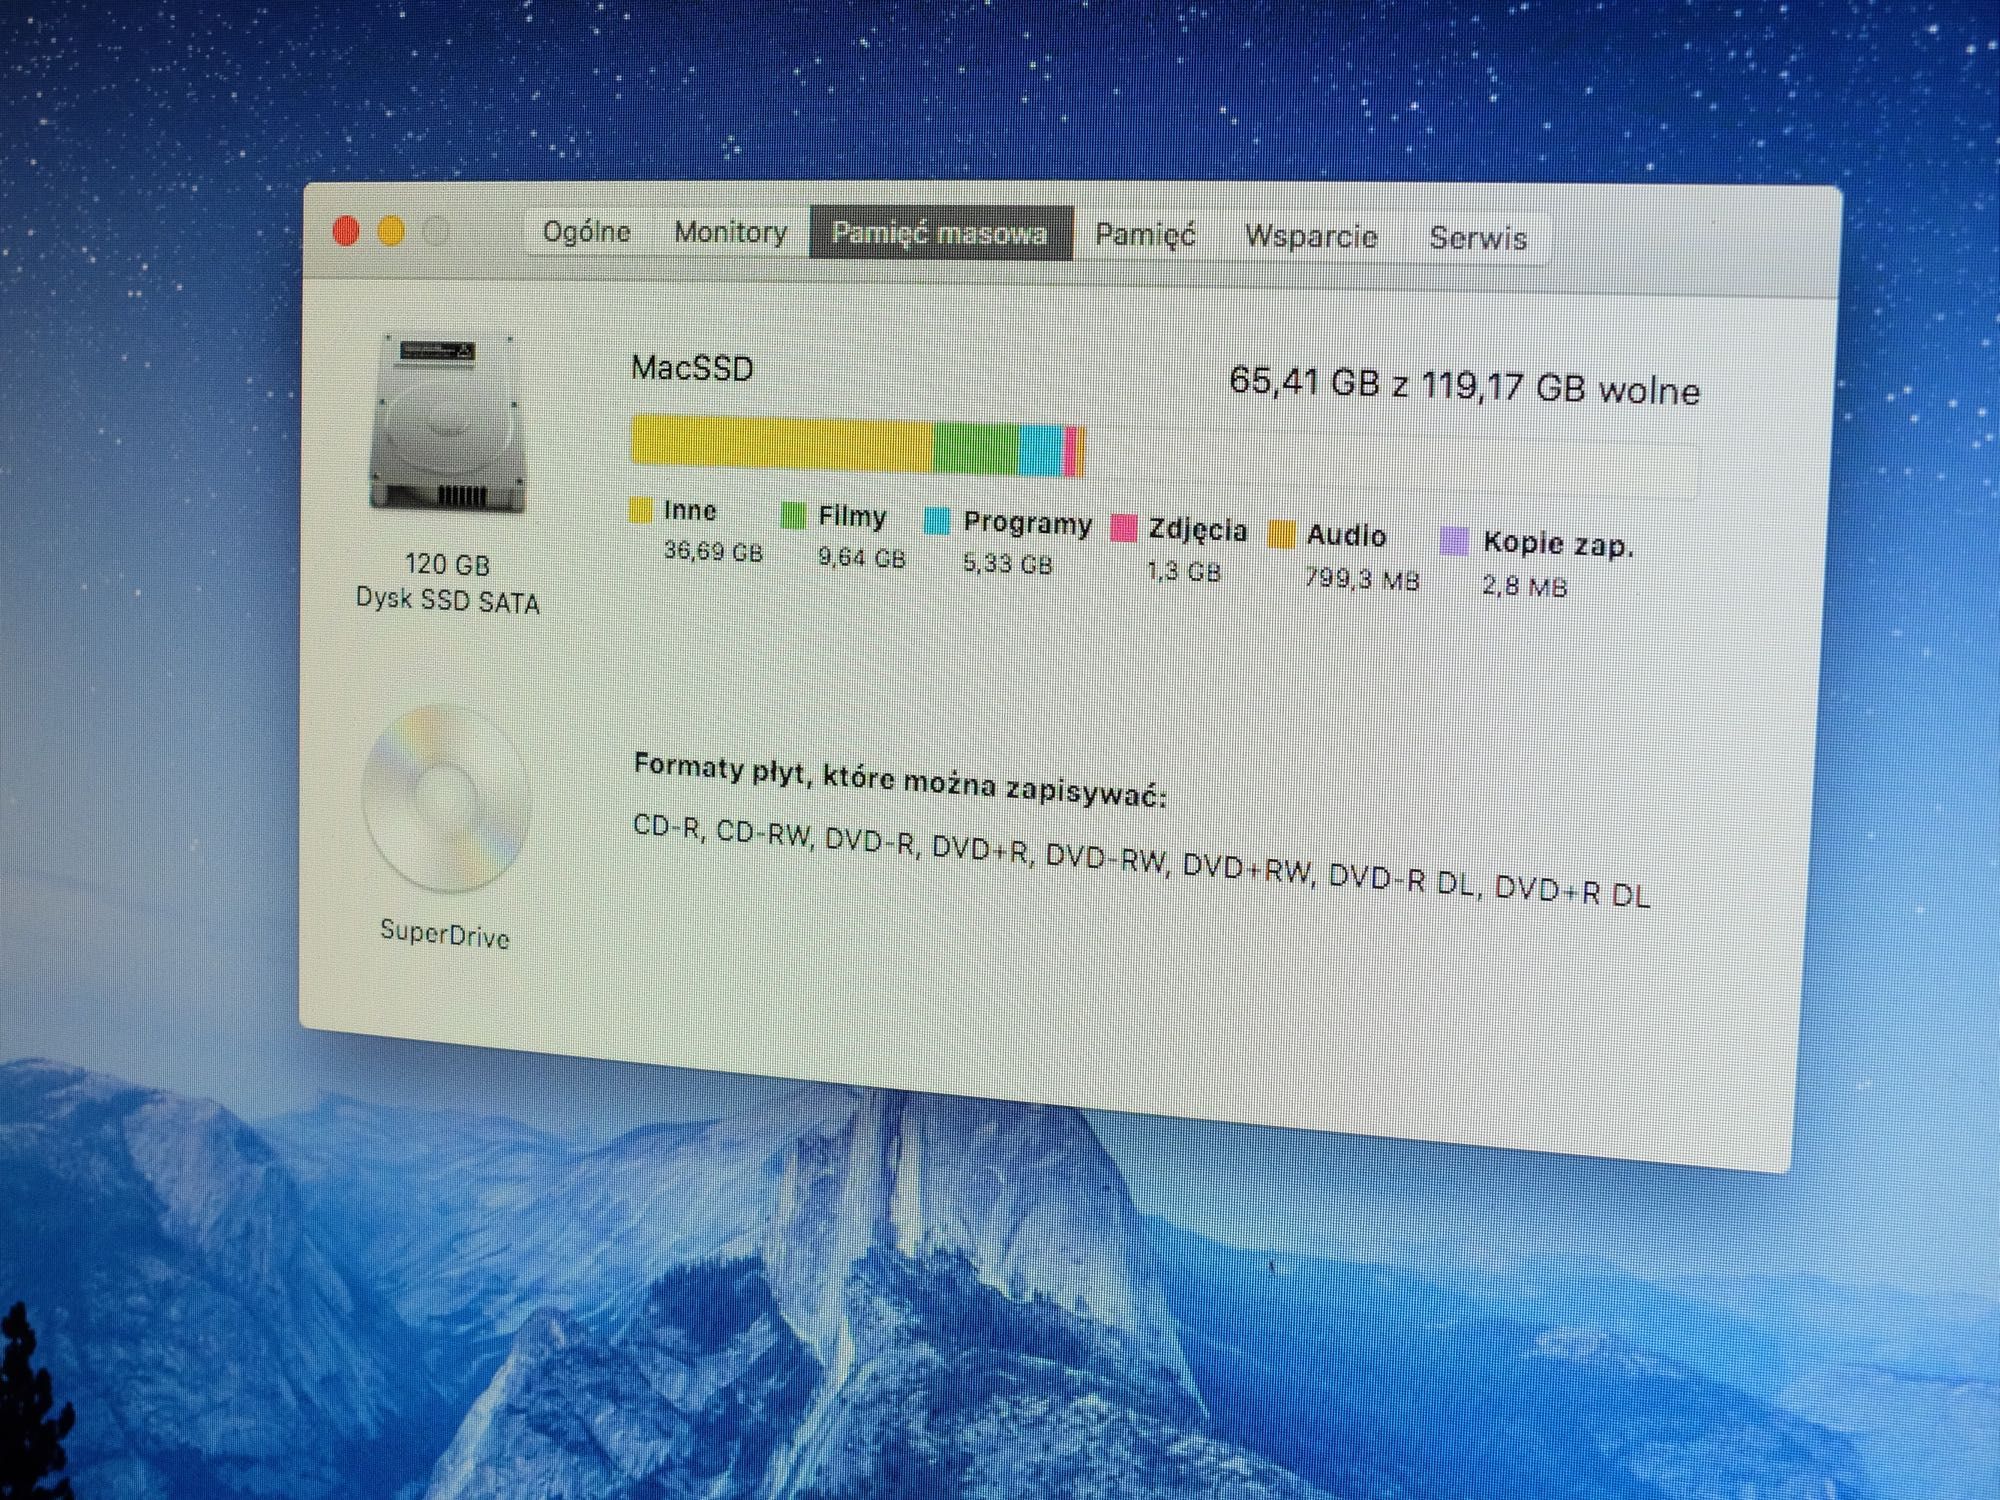This screenshot has width=2000, height=1500.
Task: Click 'Formaty płyt, które można zapisywać:' heading
Action: [x=900, y=780]
